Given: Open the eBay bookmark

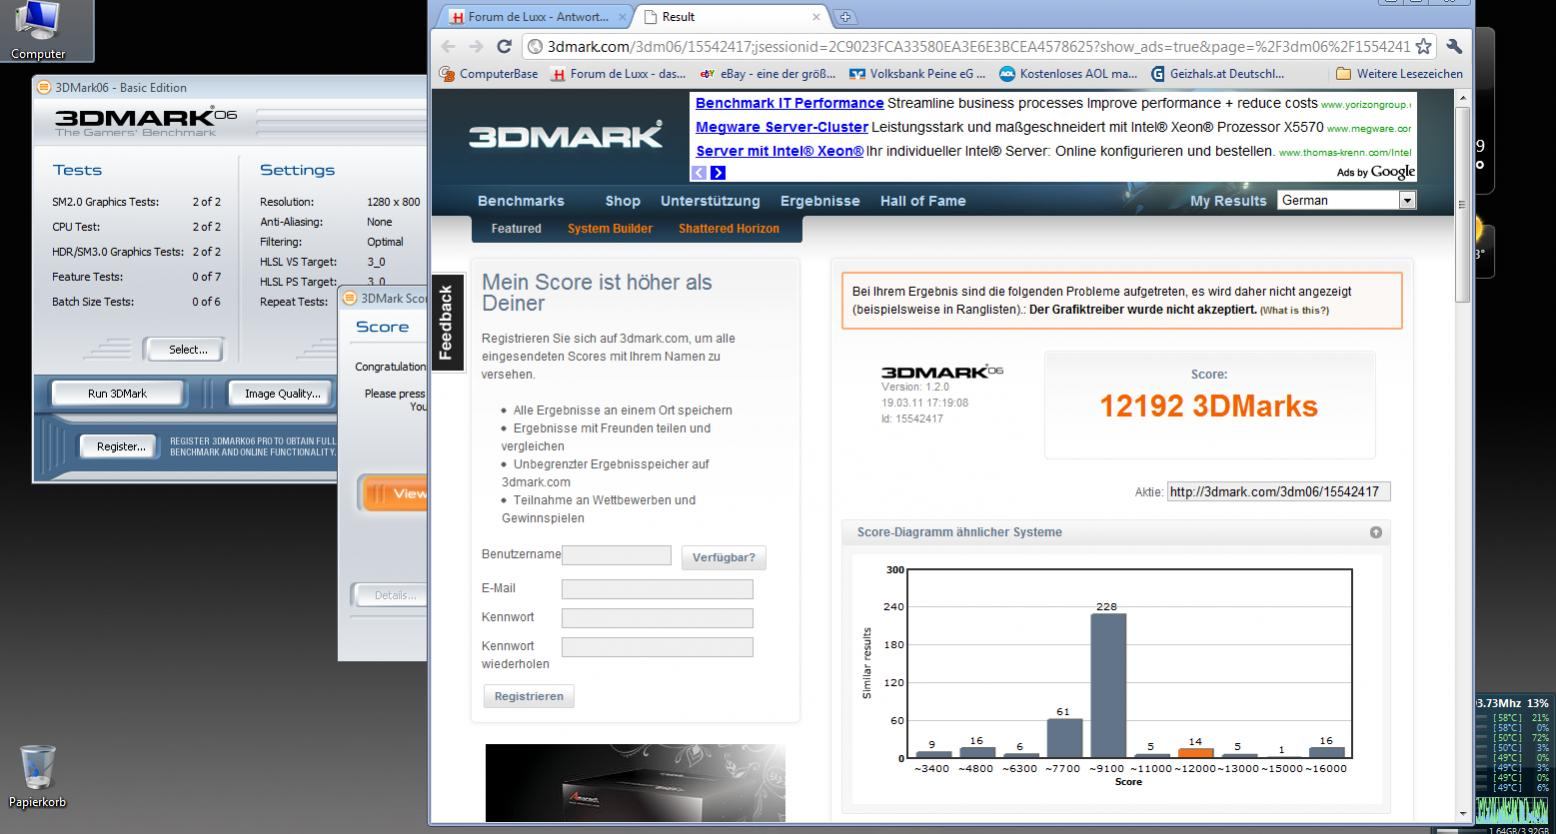Looking at the screenshot, I should tap(768, 74).
